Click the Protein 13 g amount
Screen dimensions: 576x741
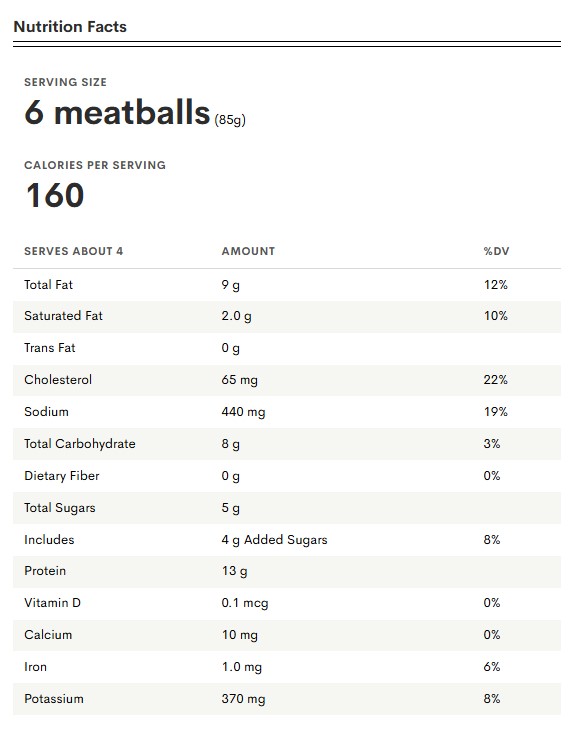(234, 571)
